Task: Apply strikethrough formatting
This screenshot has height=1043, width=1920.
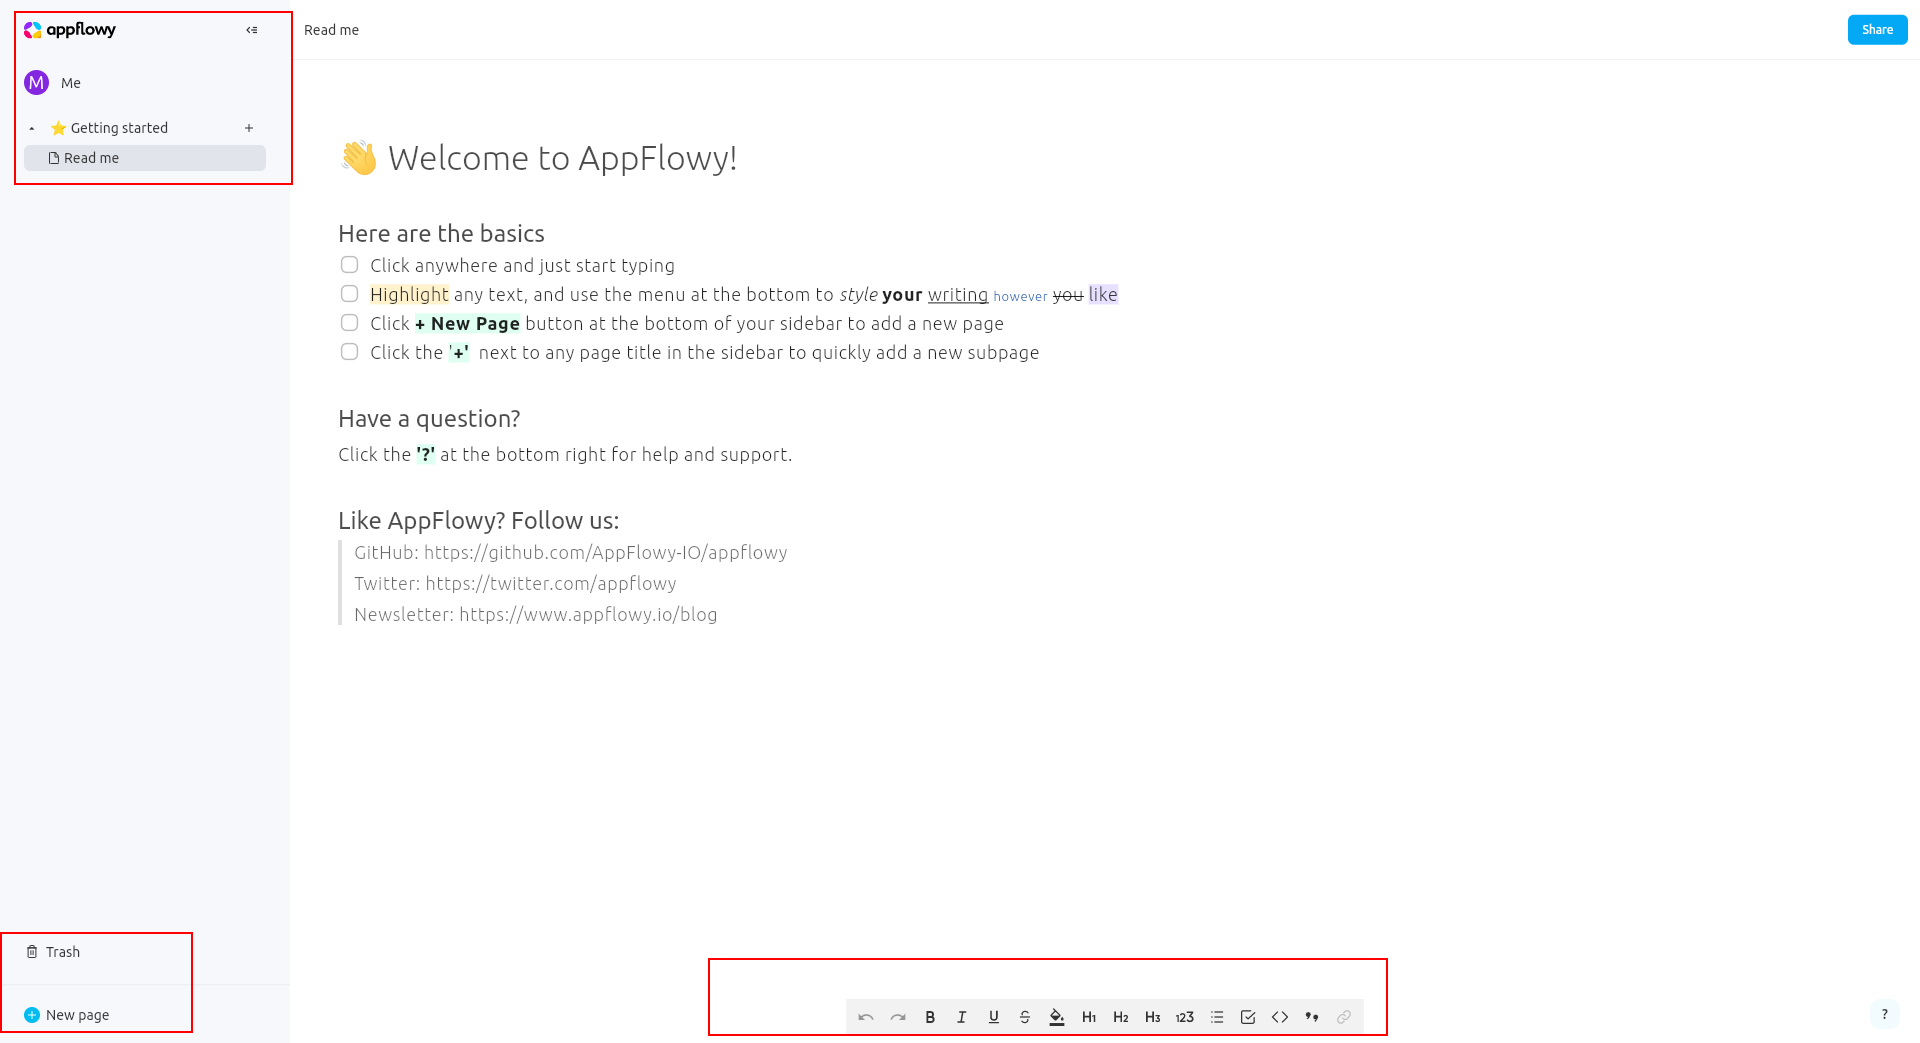Action: click(1025, 1016)
